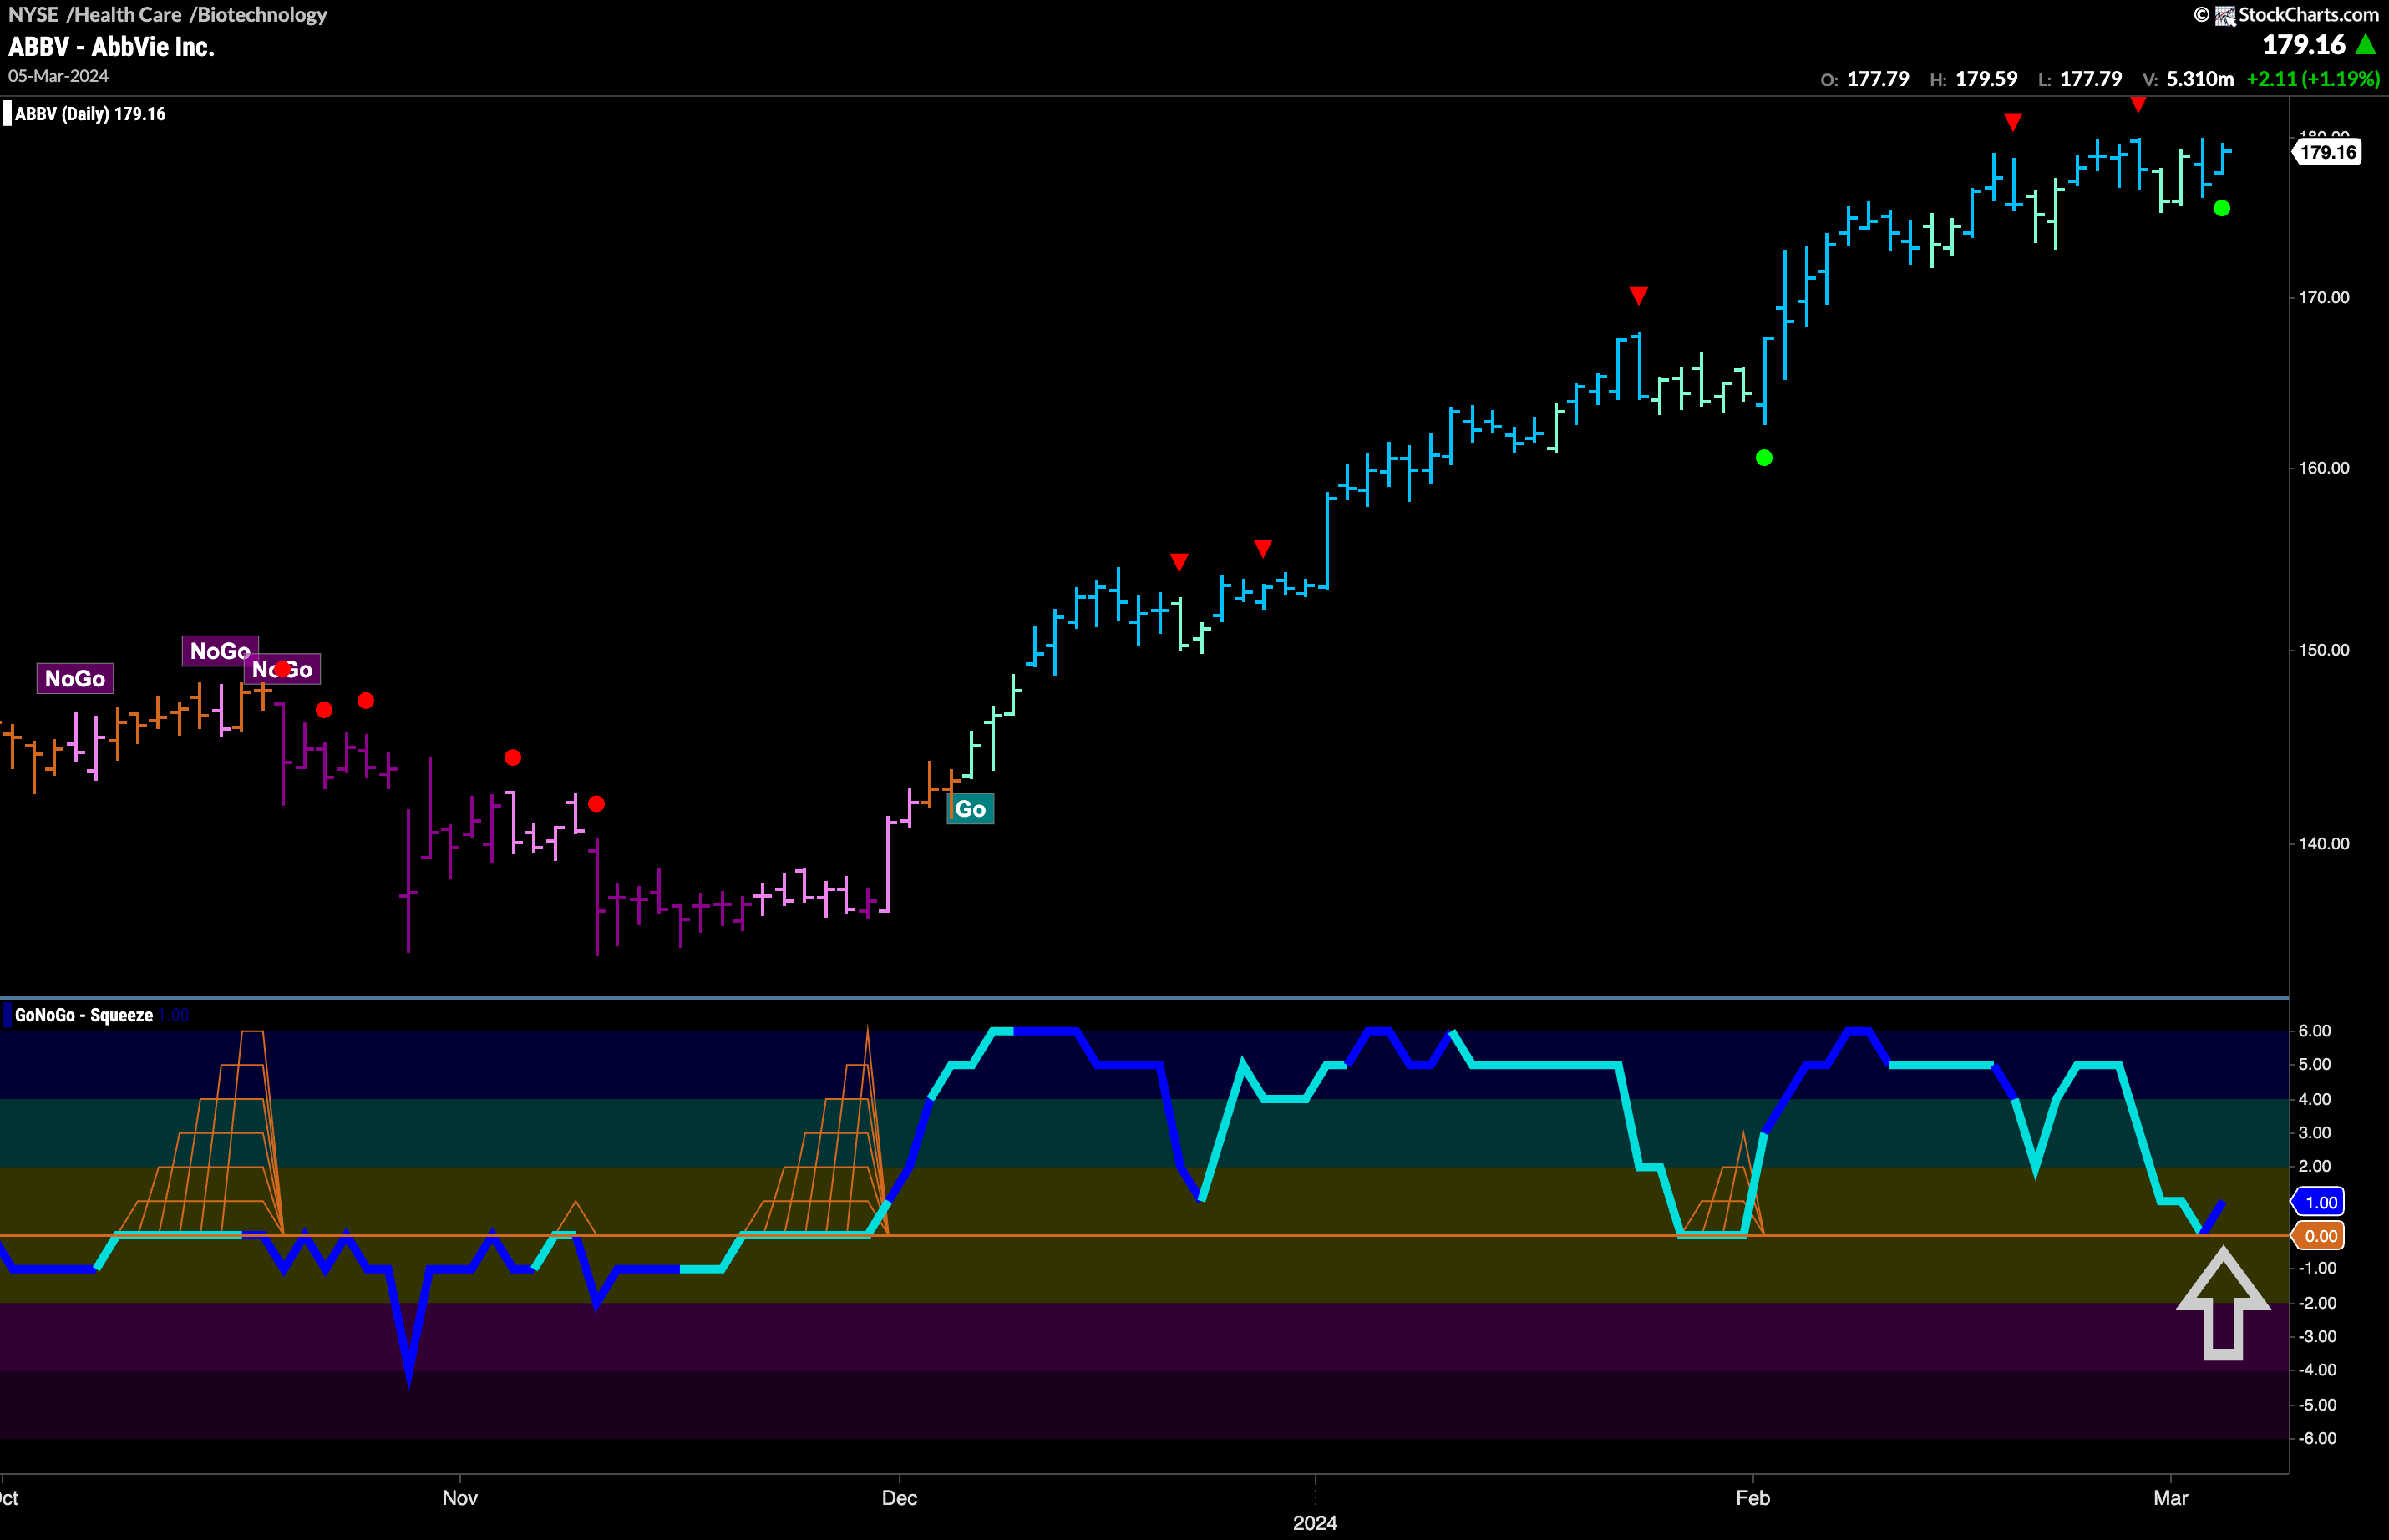Click the 6.00 oscillator axis label
Image resolution: width=2389 pixels, height=1540 pixels.
pos(2314,1031)
